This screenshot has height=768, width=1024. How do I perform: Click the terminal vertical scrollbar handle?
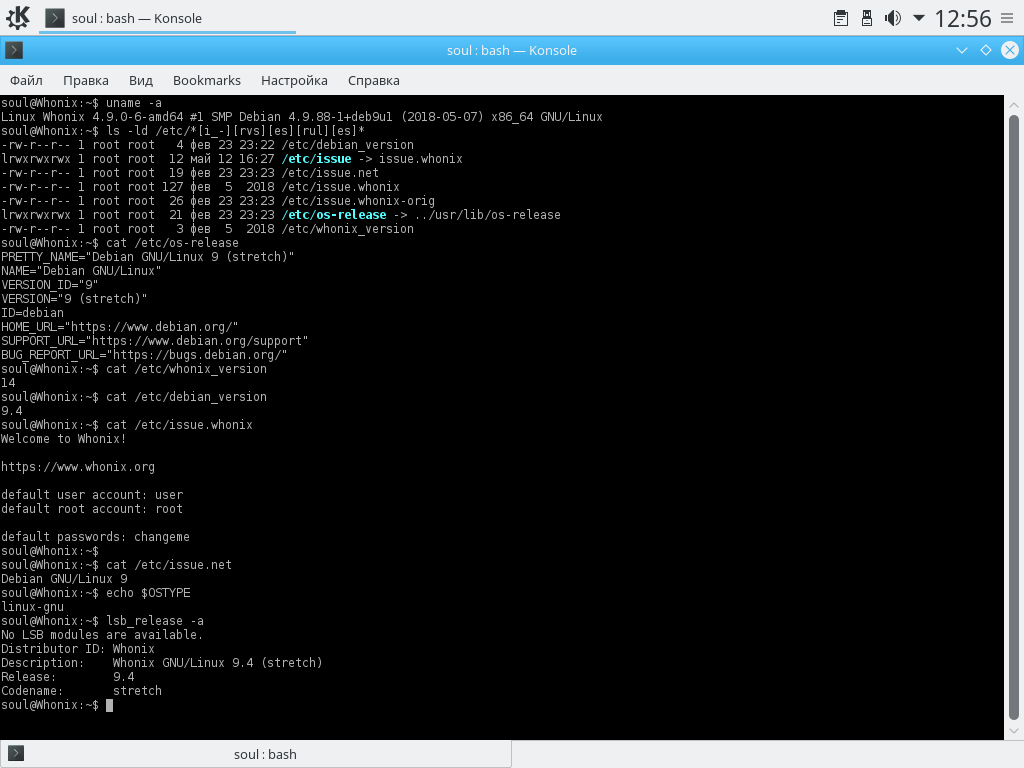pos(1014,416)
